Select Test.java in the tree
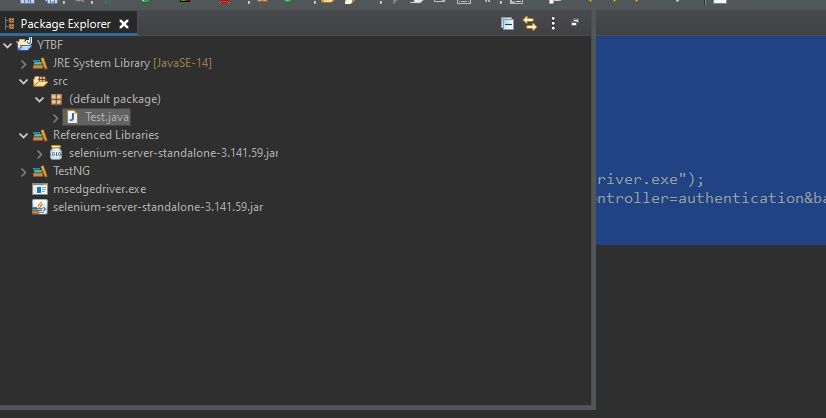 (107, 117)
